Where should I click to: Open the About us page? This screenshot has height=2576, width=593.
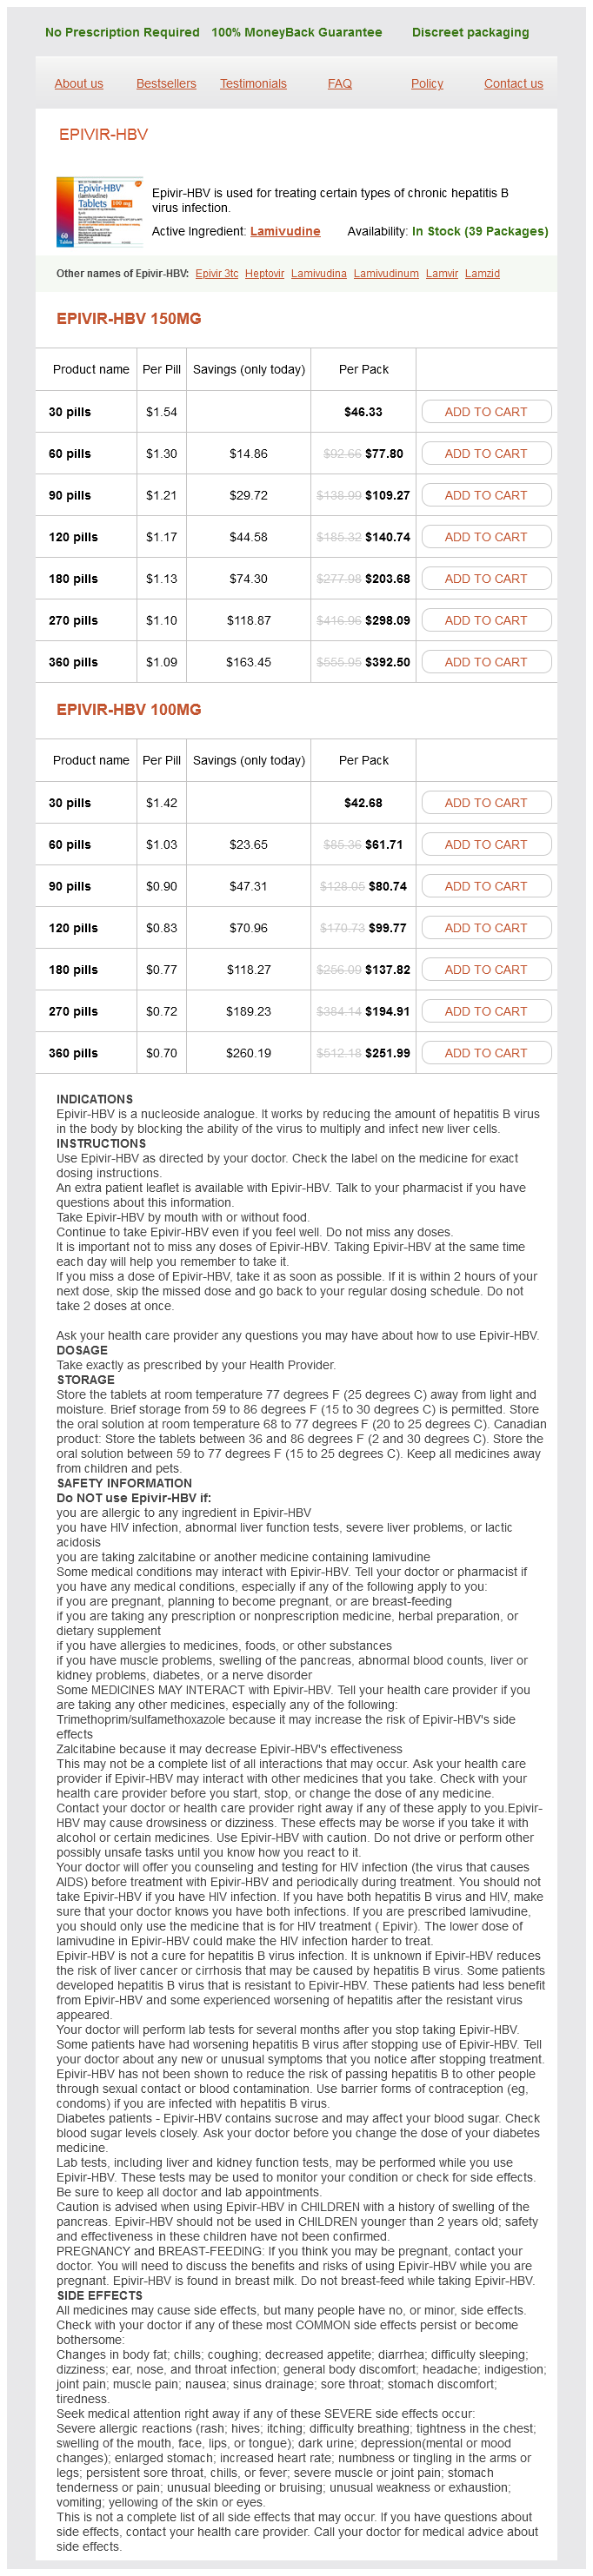point(79,84)
